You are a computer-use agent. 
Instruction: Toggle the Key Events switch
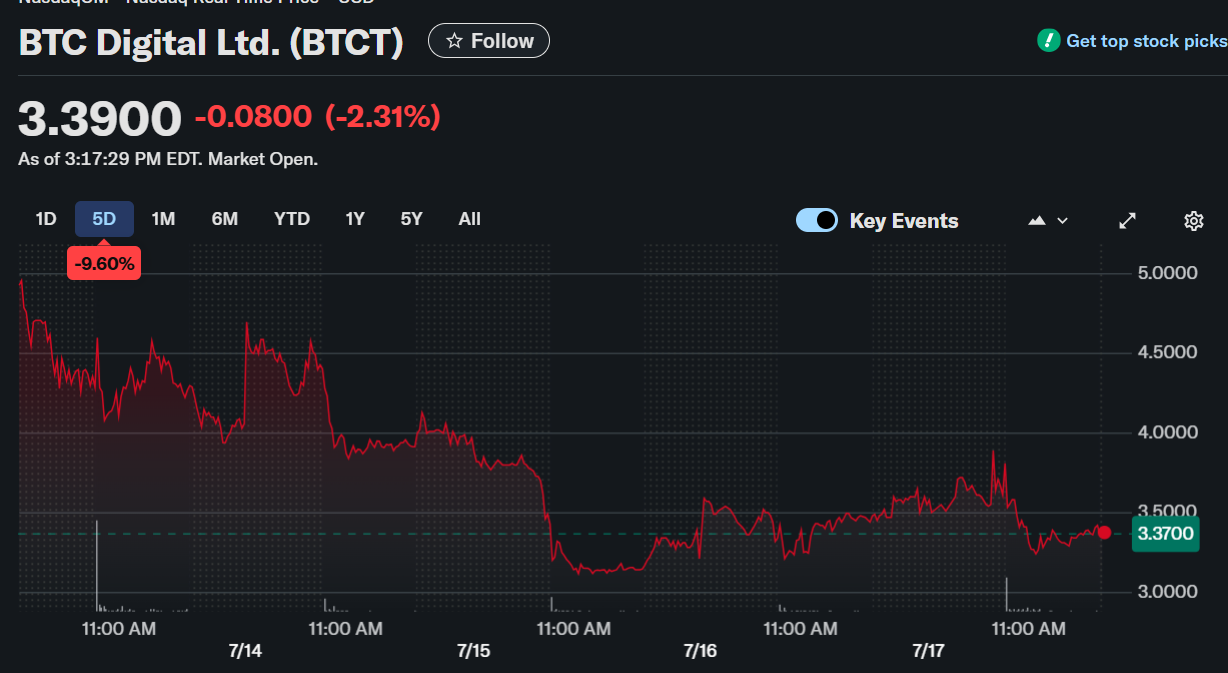click(x=817, y=220)
